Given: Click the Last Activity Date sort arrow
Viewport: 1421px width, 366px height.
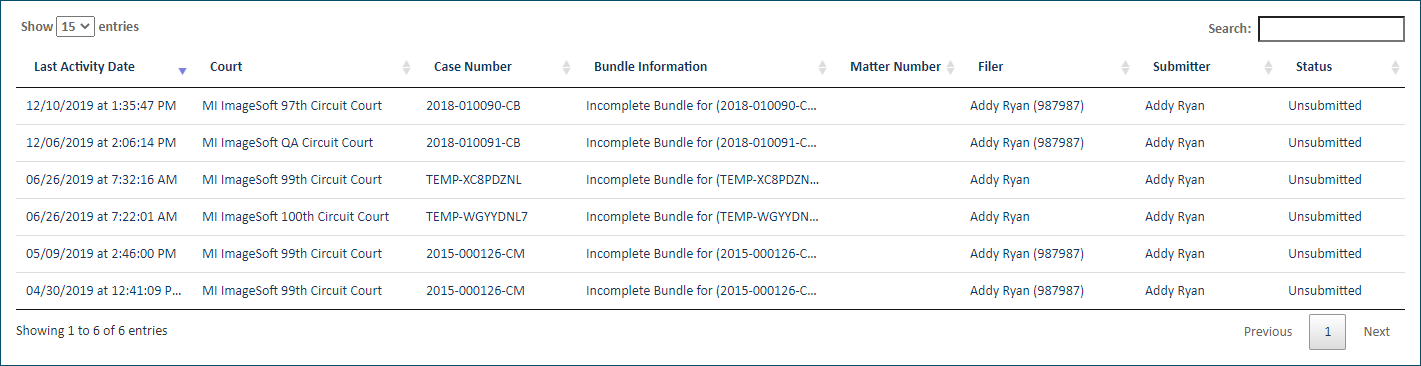Looking at the screenshot, I should (182, 71).
